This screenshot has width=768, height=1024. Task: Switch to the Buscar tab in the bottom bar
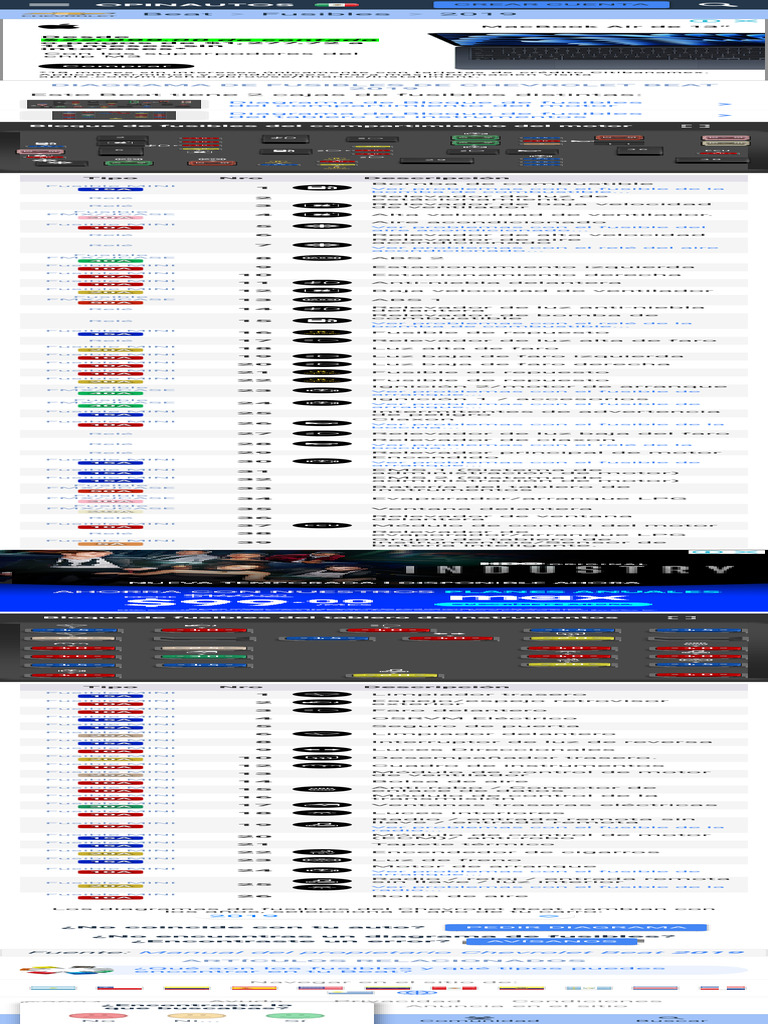[673, 1019]
